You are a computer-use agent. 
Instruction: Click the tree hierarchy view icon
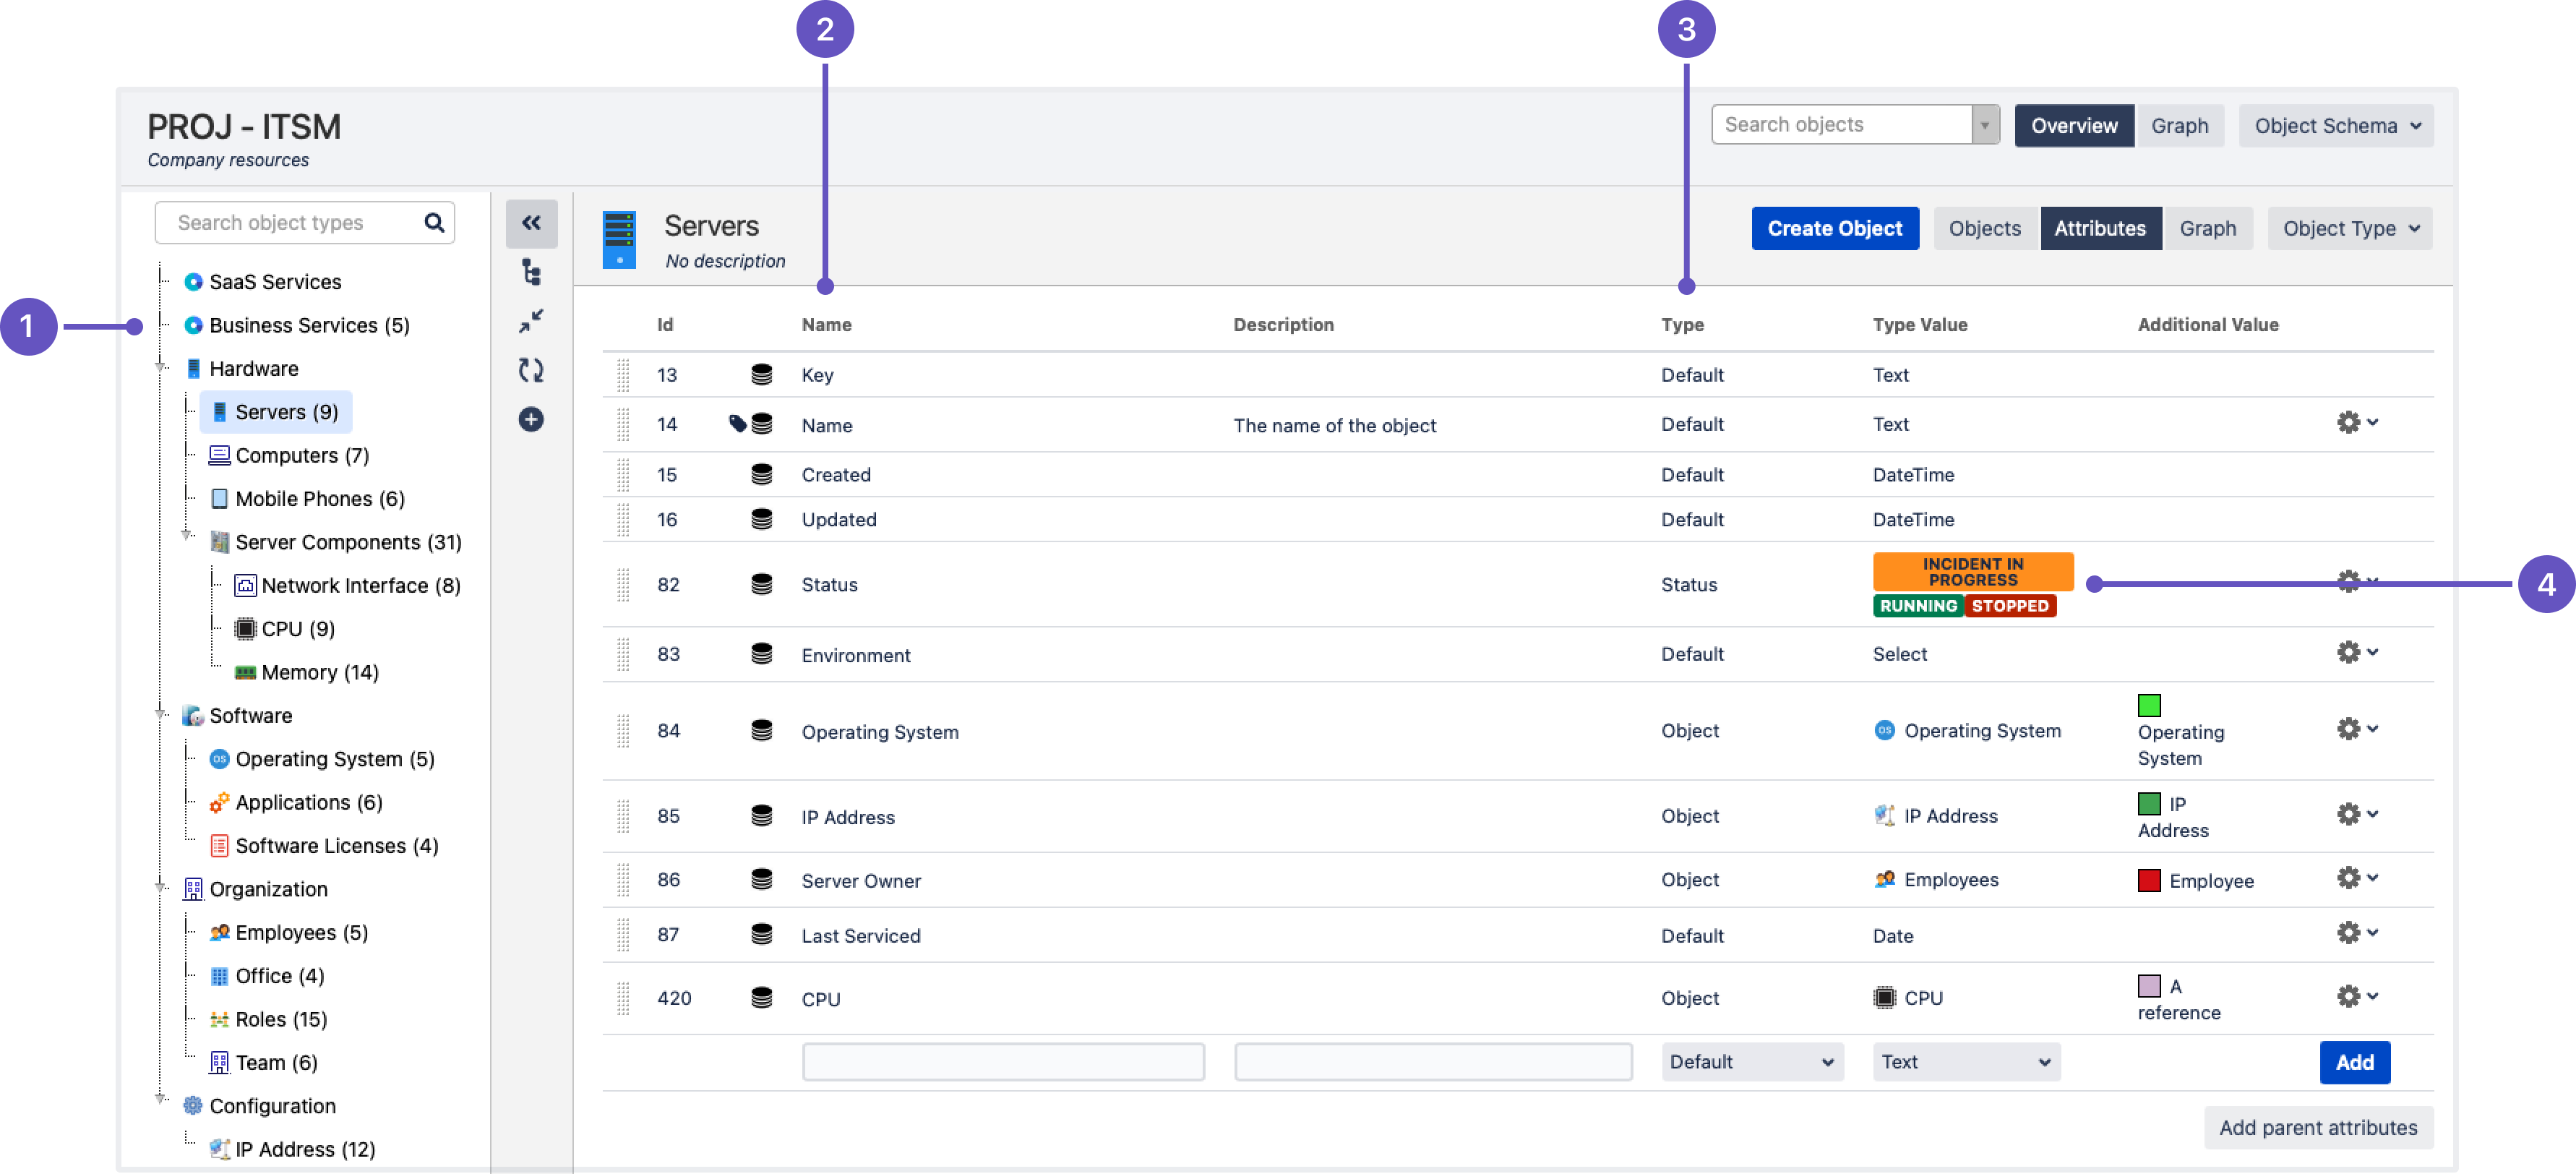(x=531, y=272)
